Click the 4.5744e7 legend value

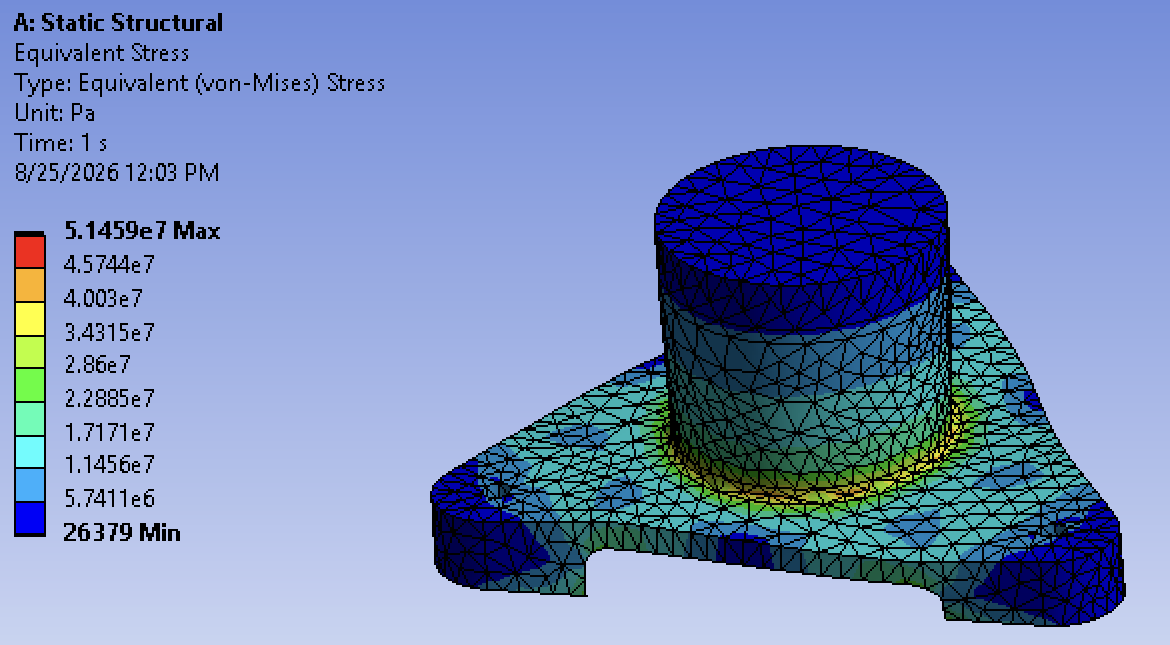click(x=109, y=264)
